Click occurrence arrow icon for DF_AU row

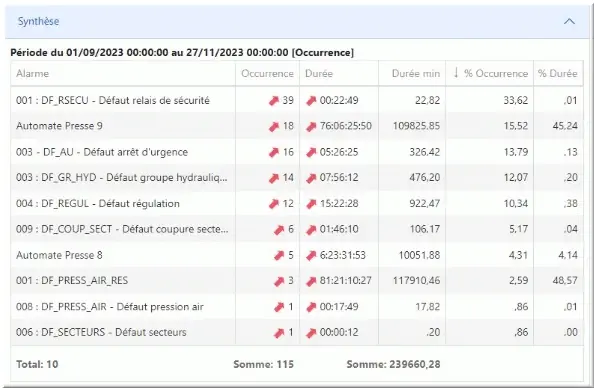click(274, 152)
